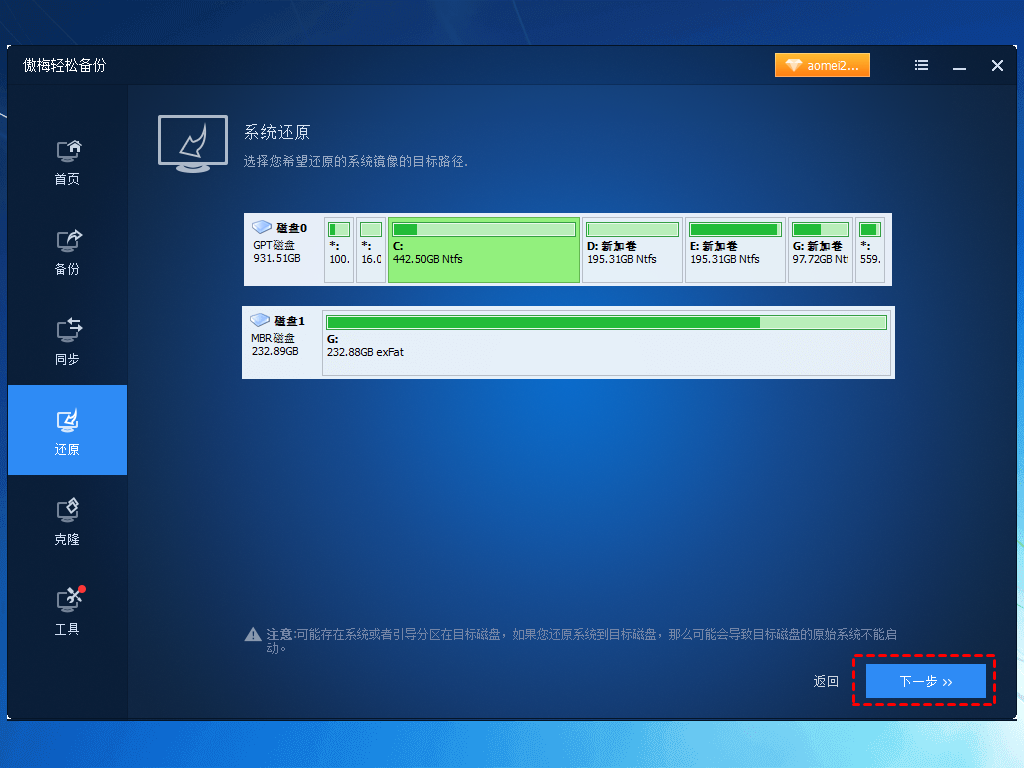
Task: Select the first 100MB unnamed partition
Action: pyautogui.click(x=339, y=250)
